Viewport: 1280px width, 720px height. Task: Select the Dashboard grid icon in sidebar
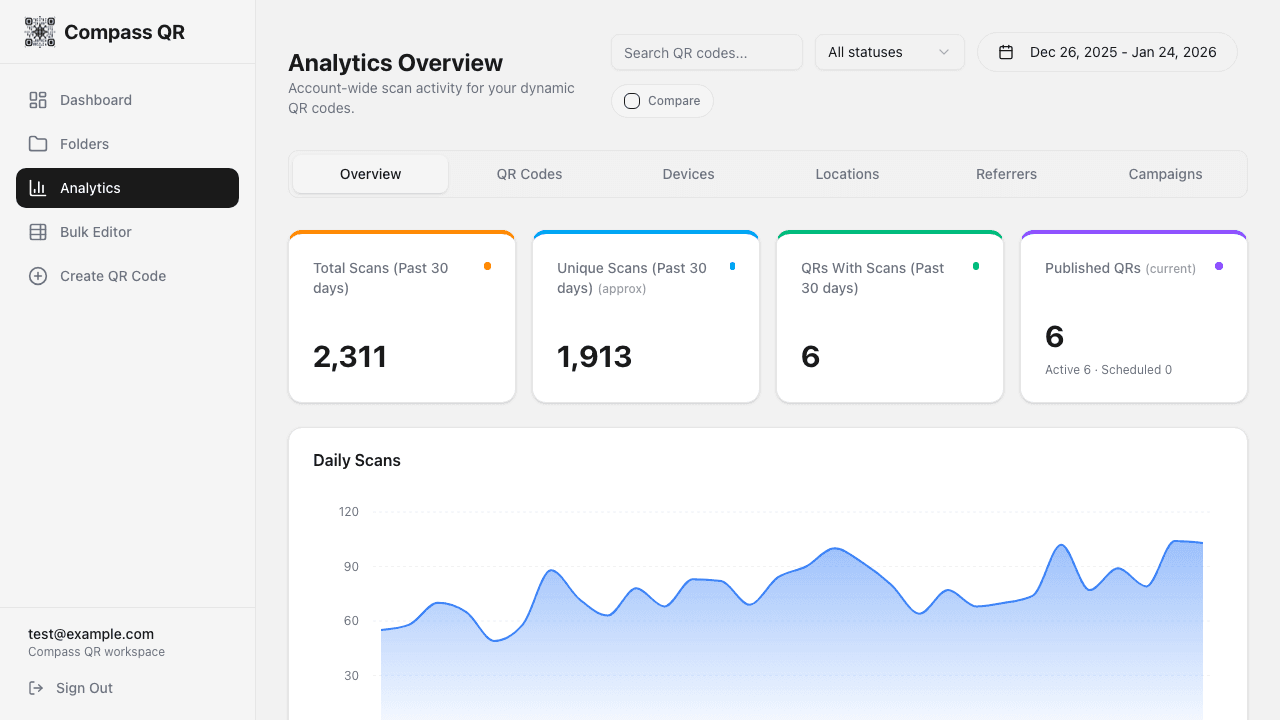pyautogui.click(x=38, y=100)
